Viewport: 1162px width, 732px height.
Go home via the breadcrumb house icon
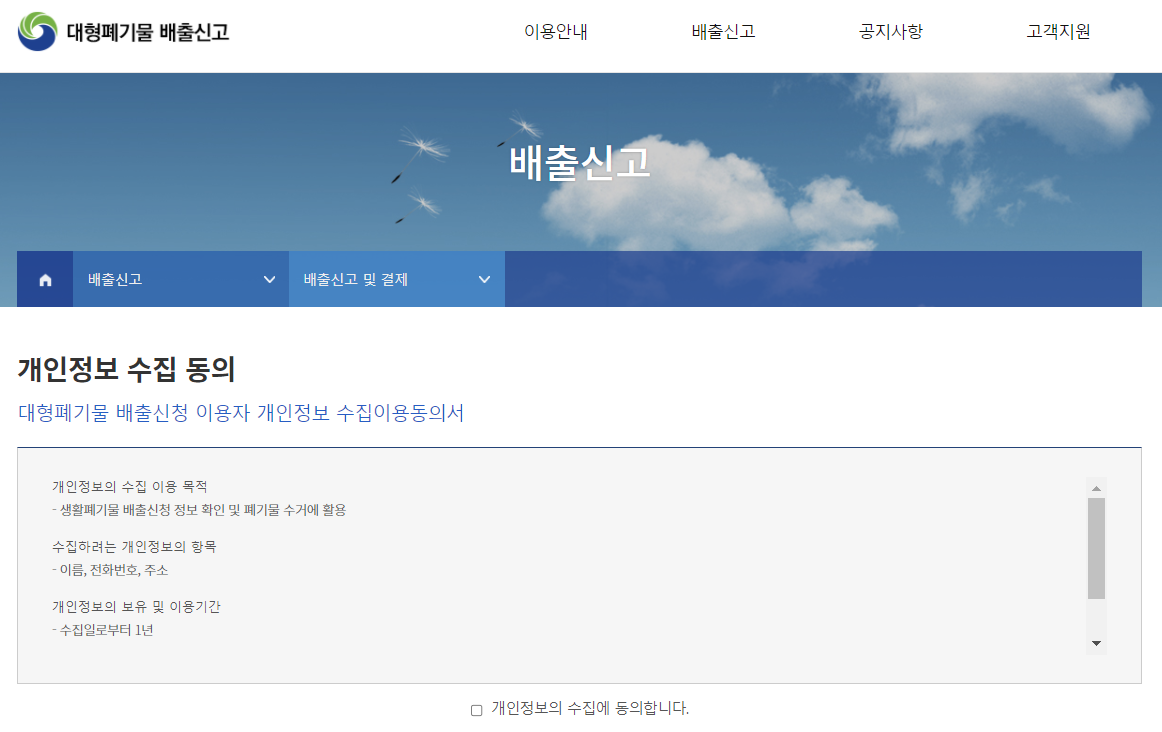click(45, 279)
